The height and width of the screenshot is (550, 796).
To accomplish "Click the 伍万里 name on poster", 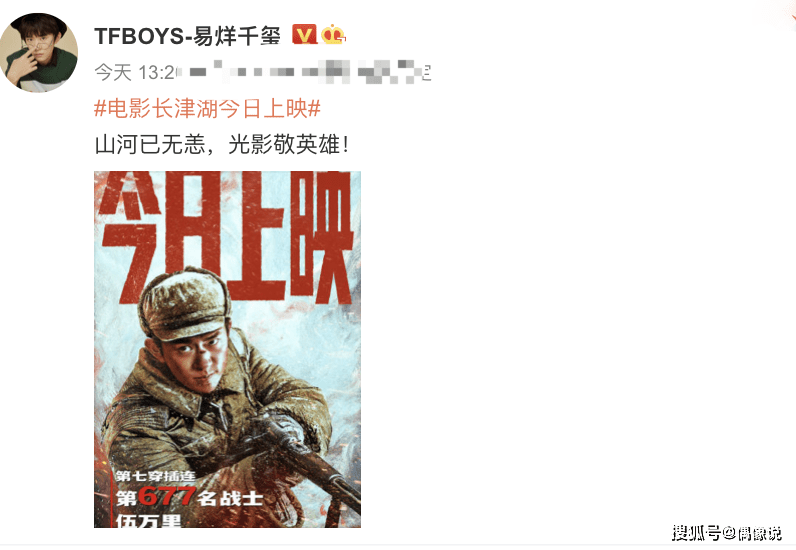I will point(148,521).
